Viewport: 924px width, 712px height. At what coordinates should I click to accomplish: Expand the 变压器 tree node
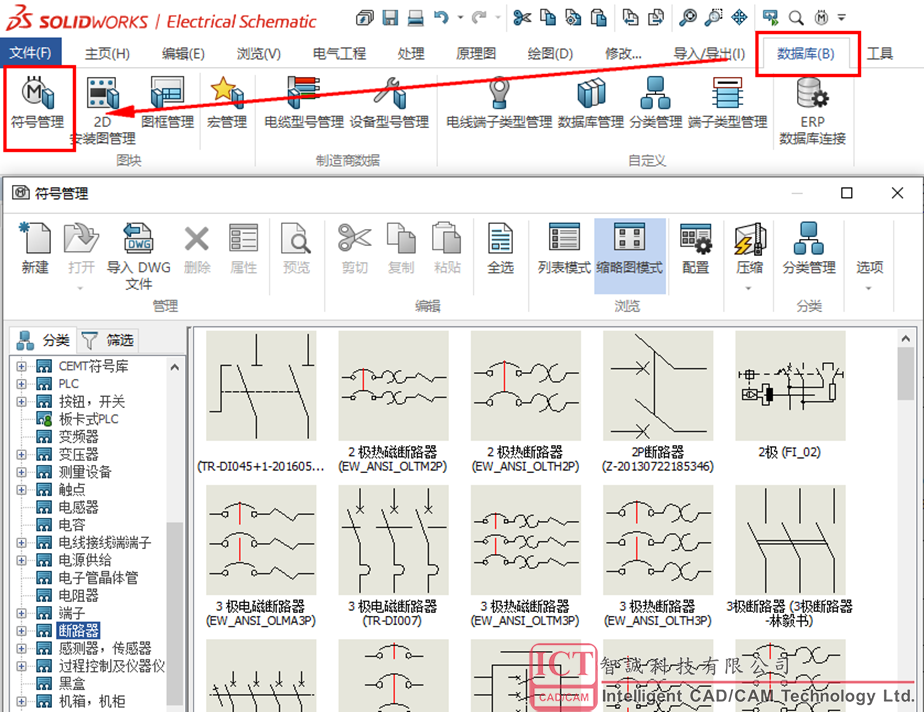pos(21,454)
